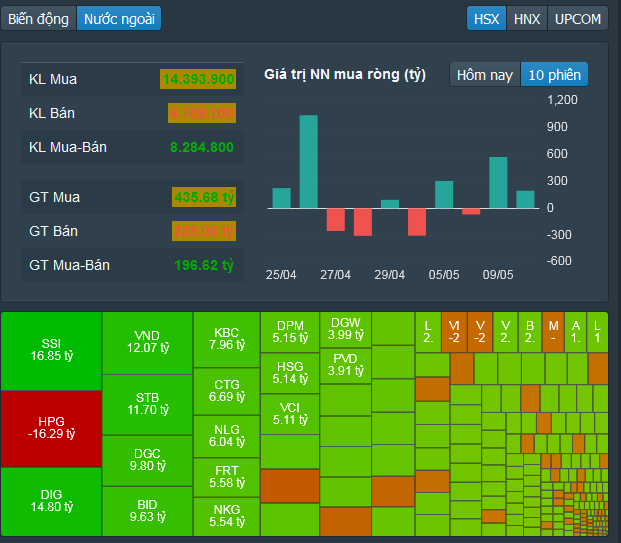Click the STB 11.70 tỷ tile

(x=147, y=405)
